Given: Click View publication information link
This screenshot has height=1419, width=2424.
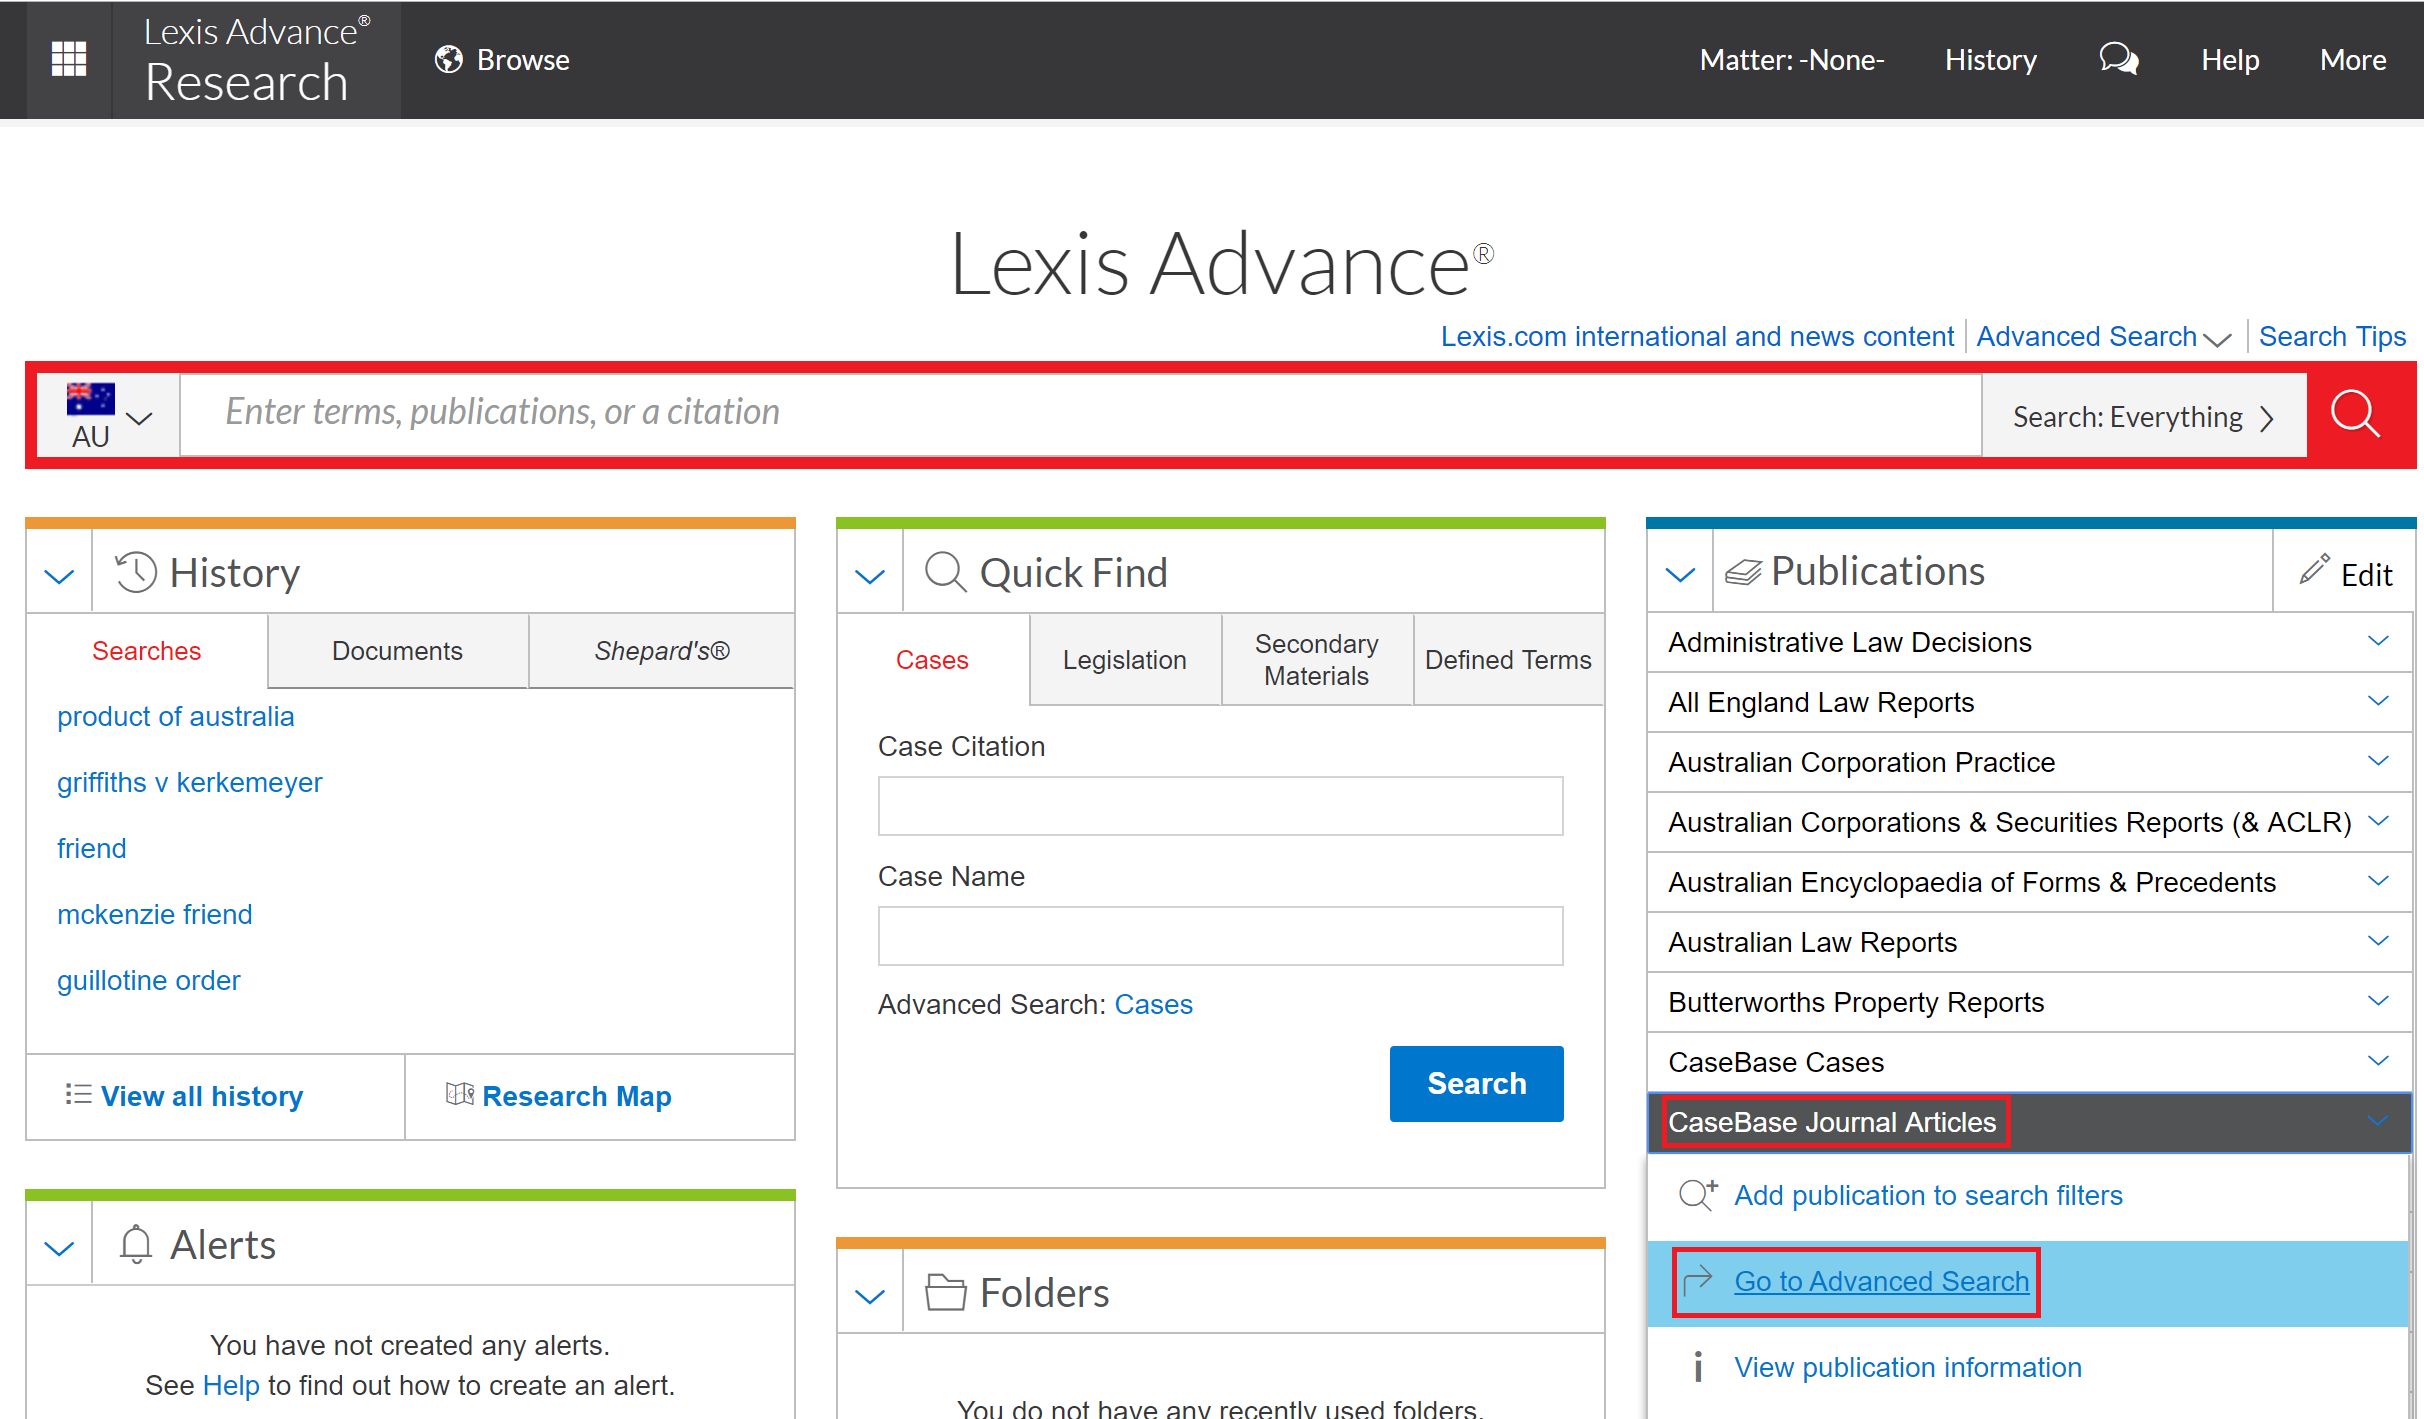Looking at the screenshot, I should point(1908,1367).
